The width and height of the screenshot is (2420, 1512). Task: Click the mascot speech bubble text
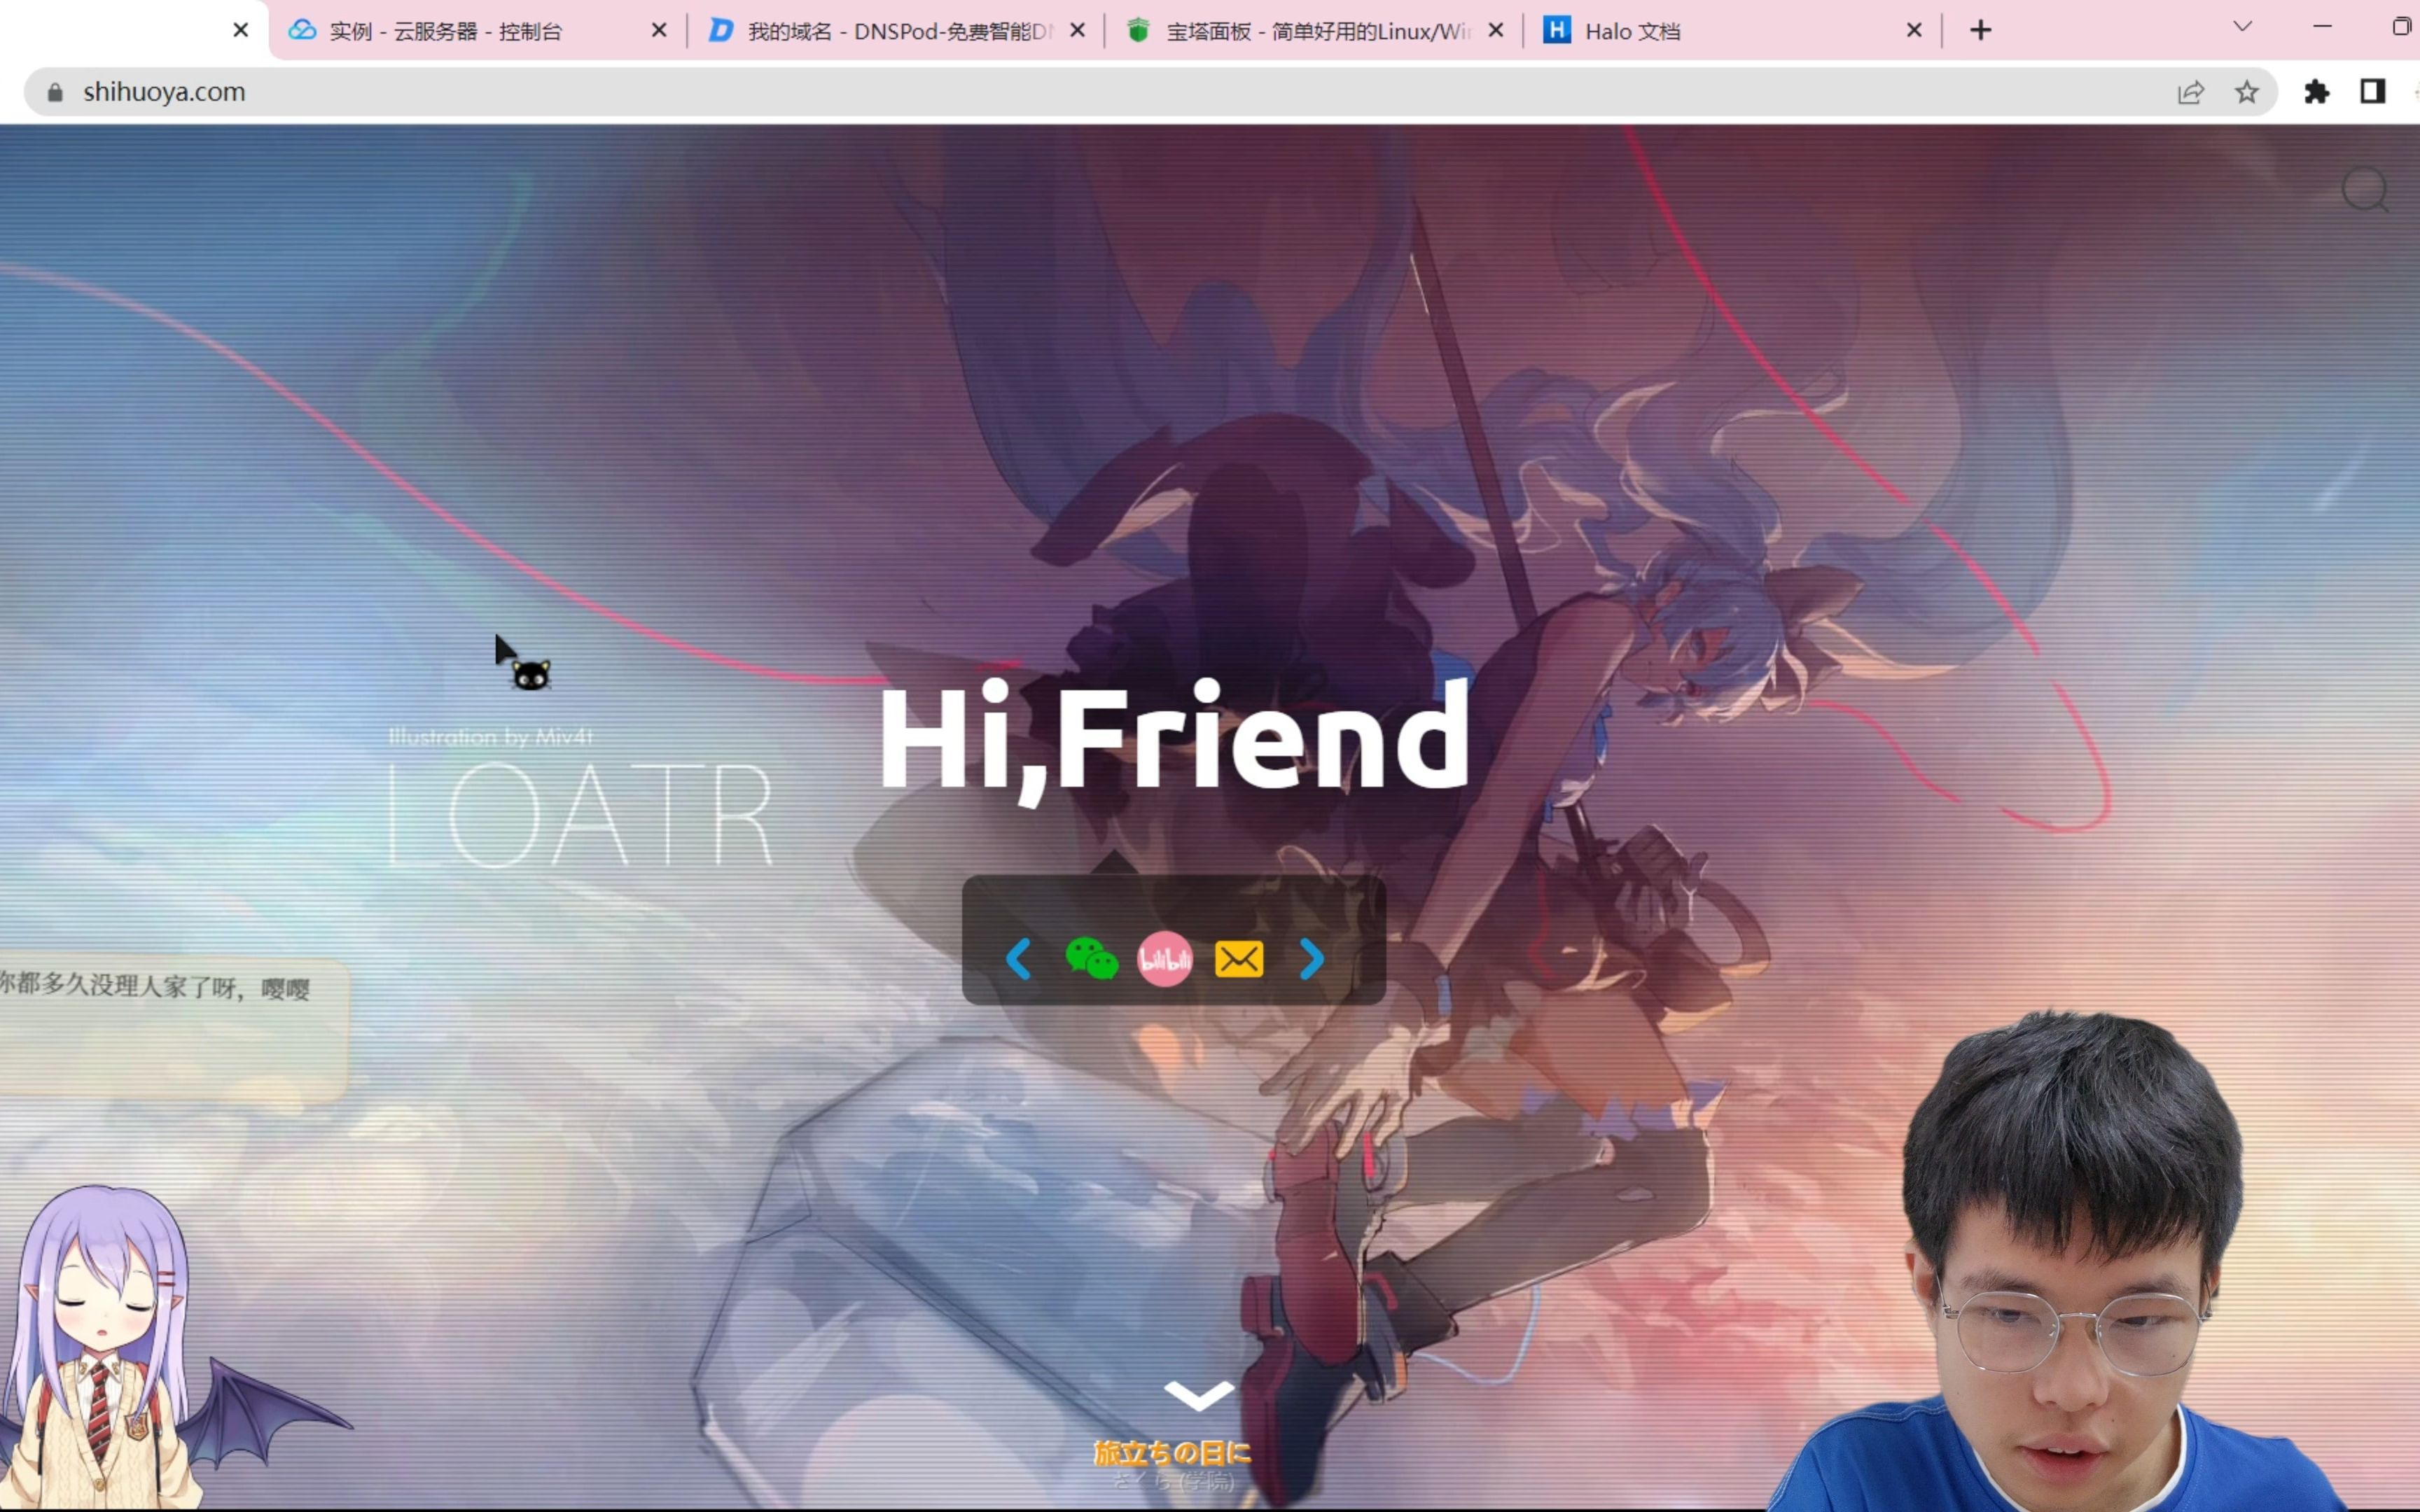click(x=155, y=986)
